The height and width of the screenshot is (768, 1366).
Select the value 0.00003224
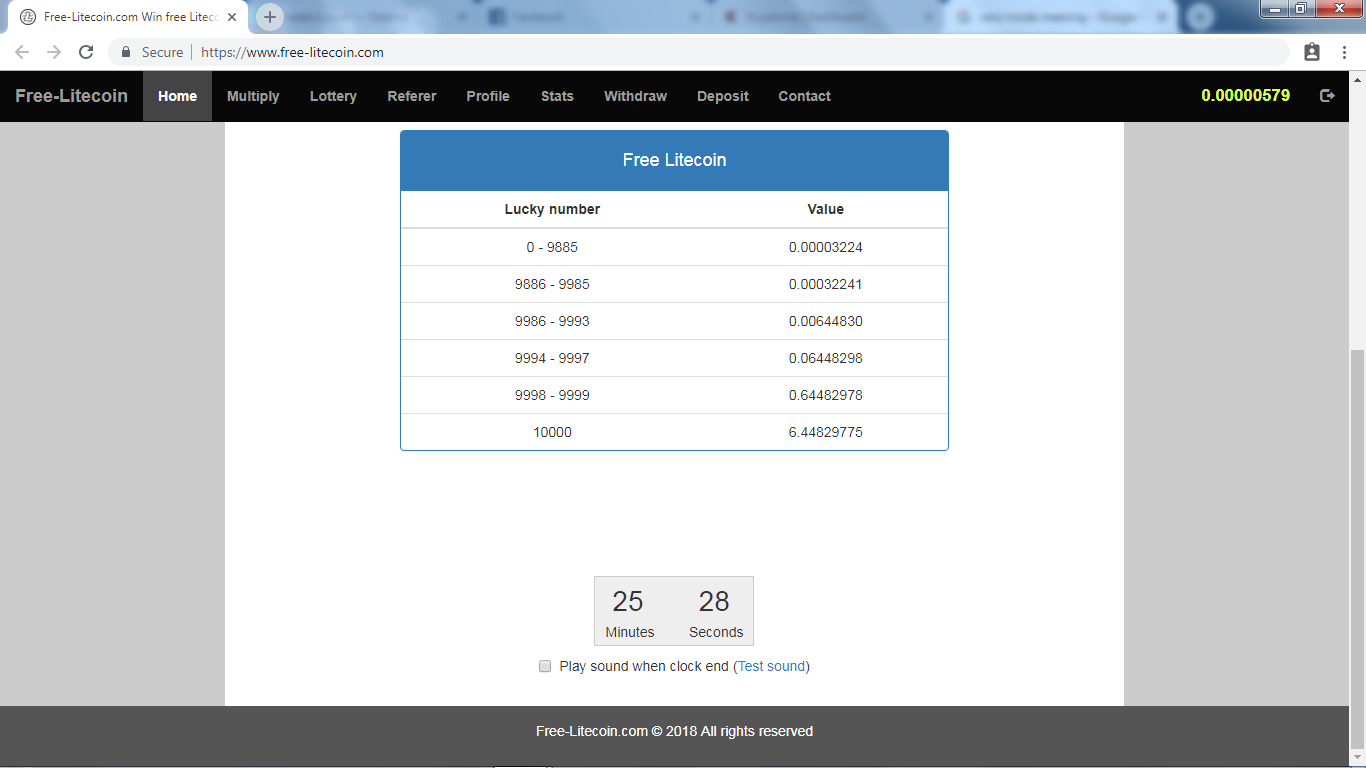tap(826, 247)
